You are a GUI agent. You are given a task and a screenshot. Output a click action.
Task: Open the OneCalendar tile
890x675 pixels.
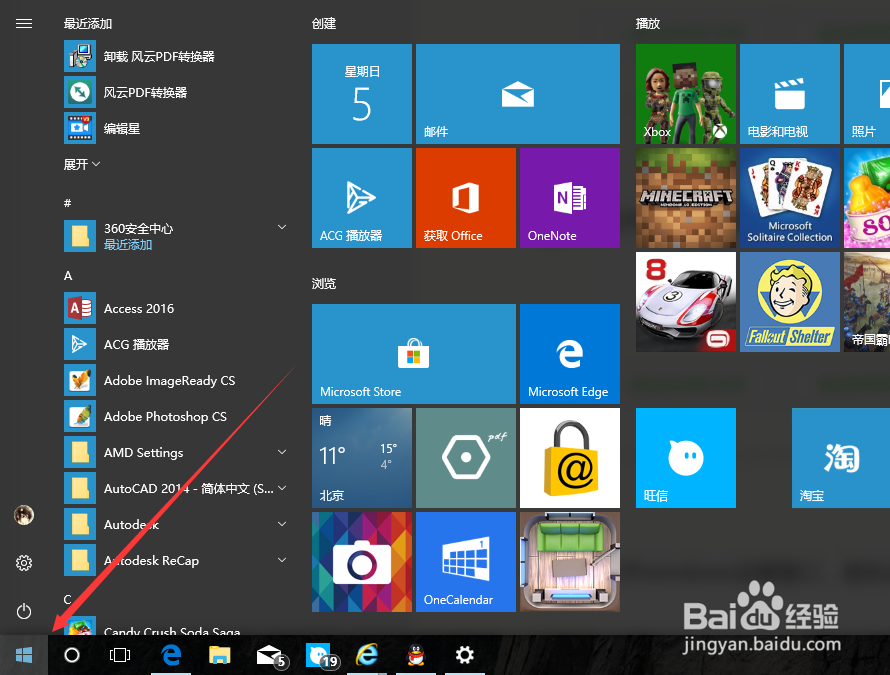coord(465,561)
